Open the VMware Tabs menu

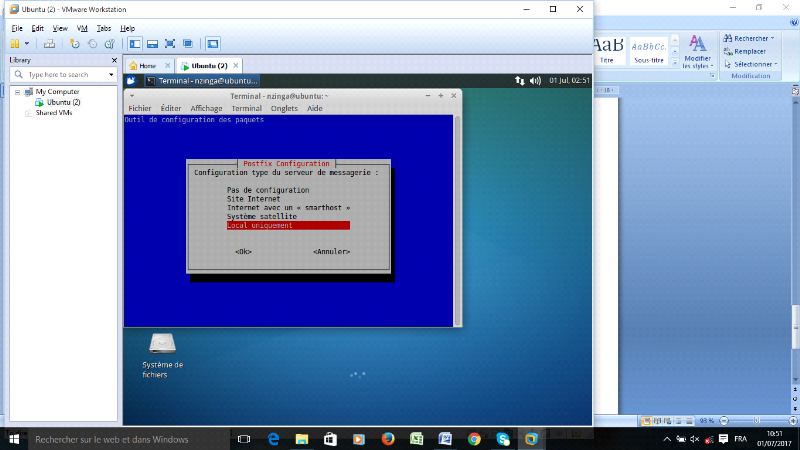pyautogui.click(x=104, y=29)
